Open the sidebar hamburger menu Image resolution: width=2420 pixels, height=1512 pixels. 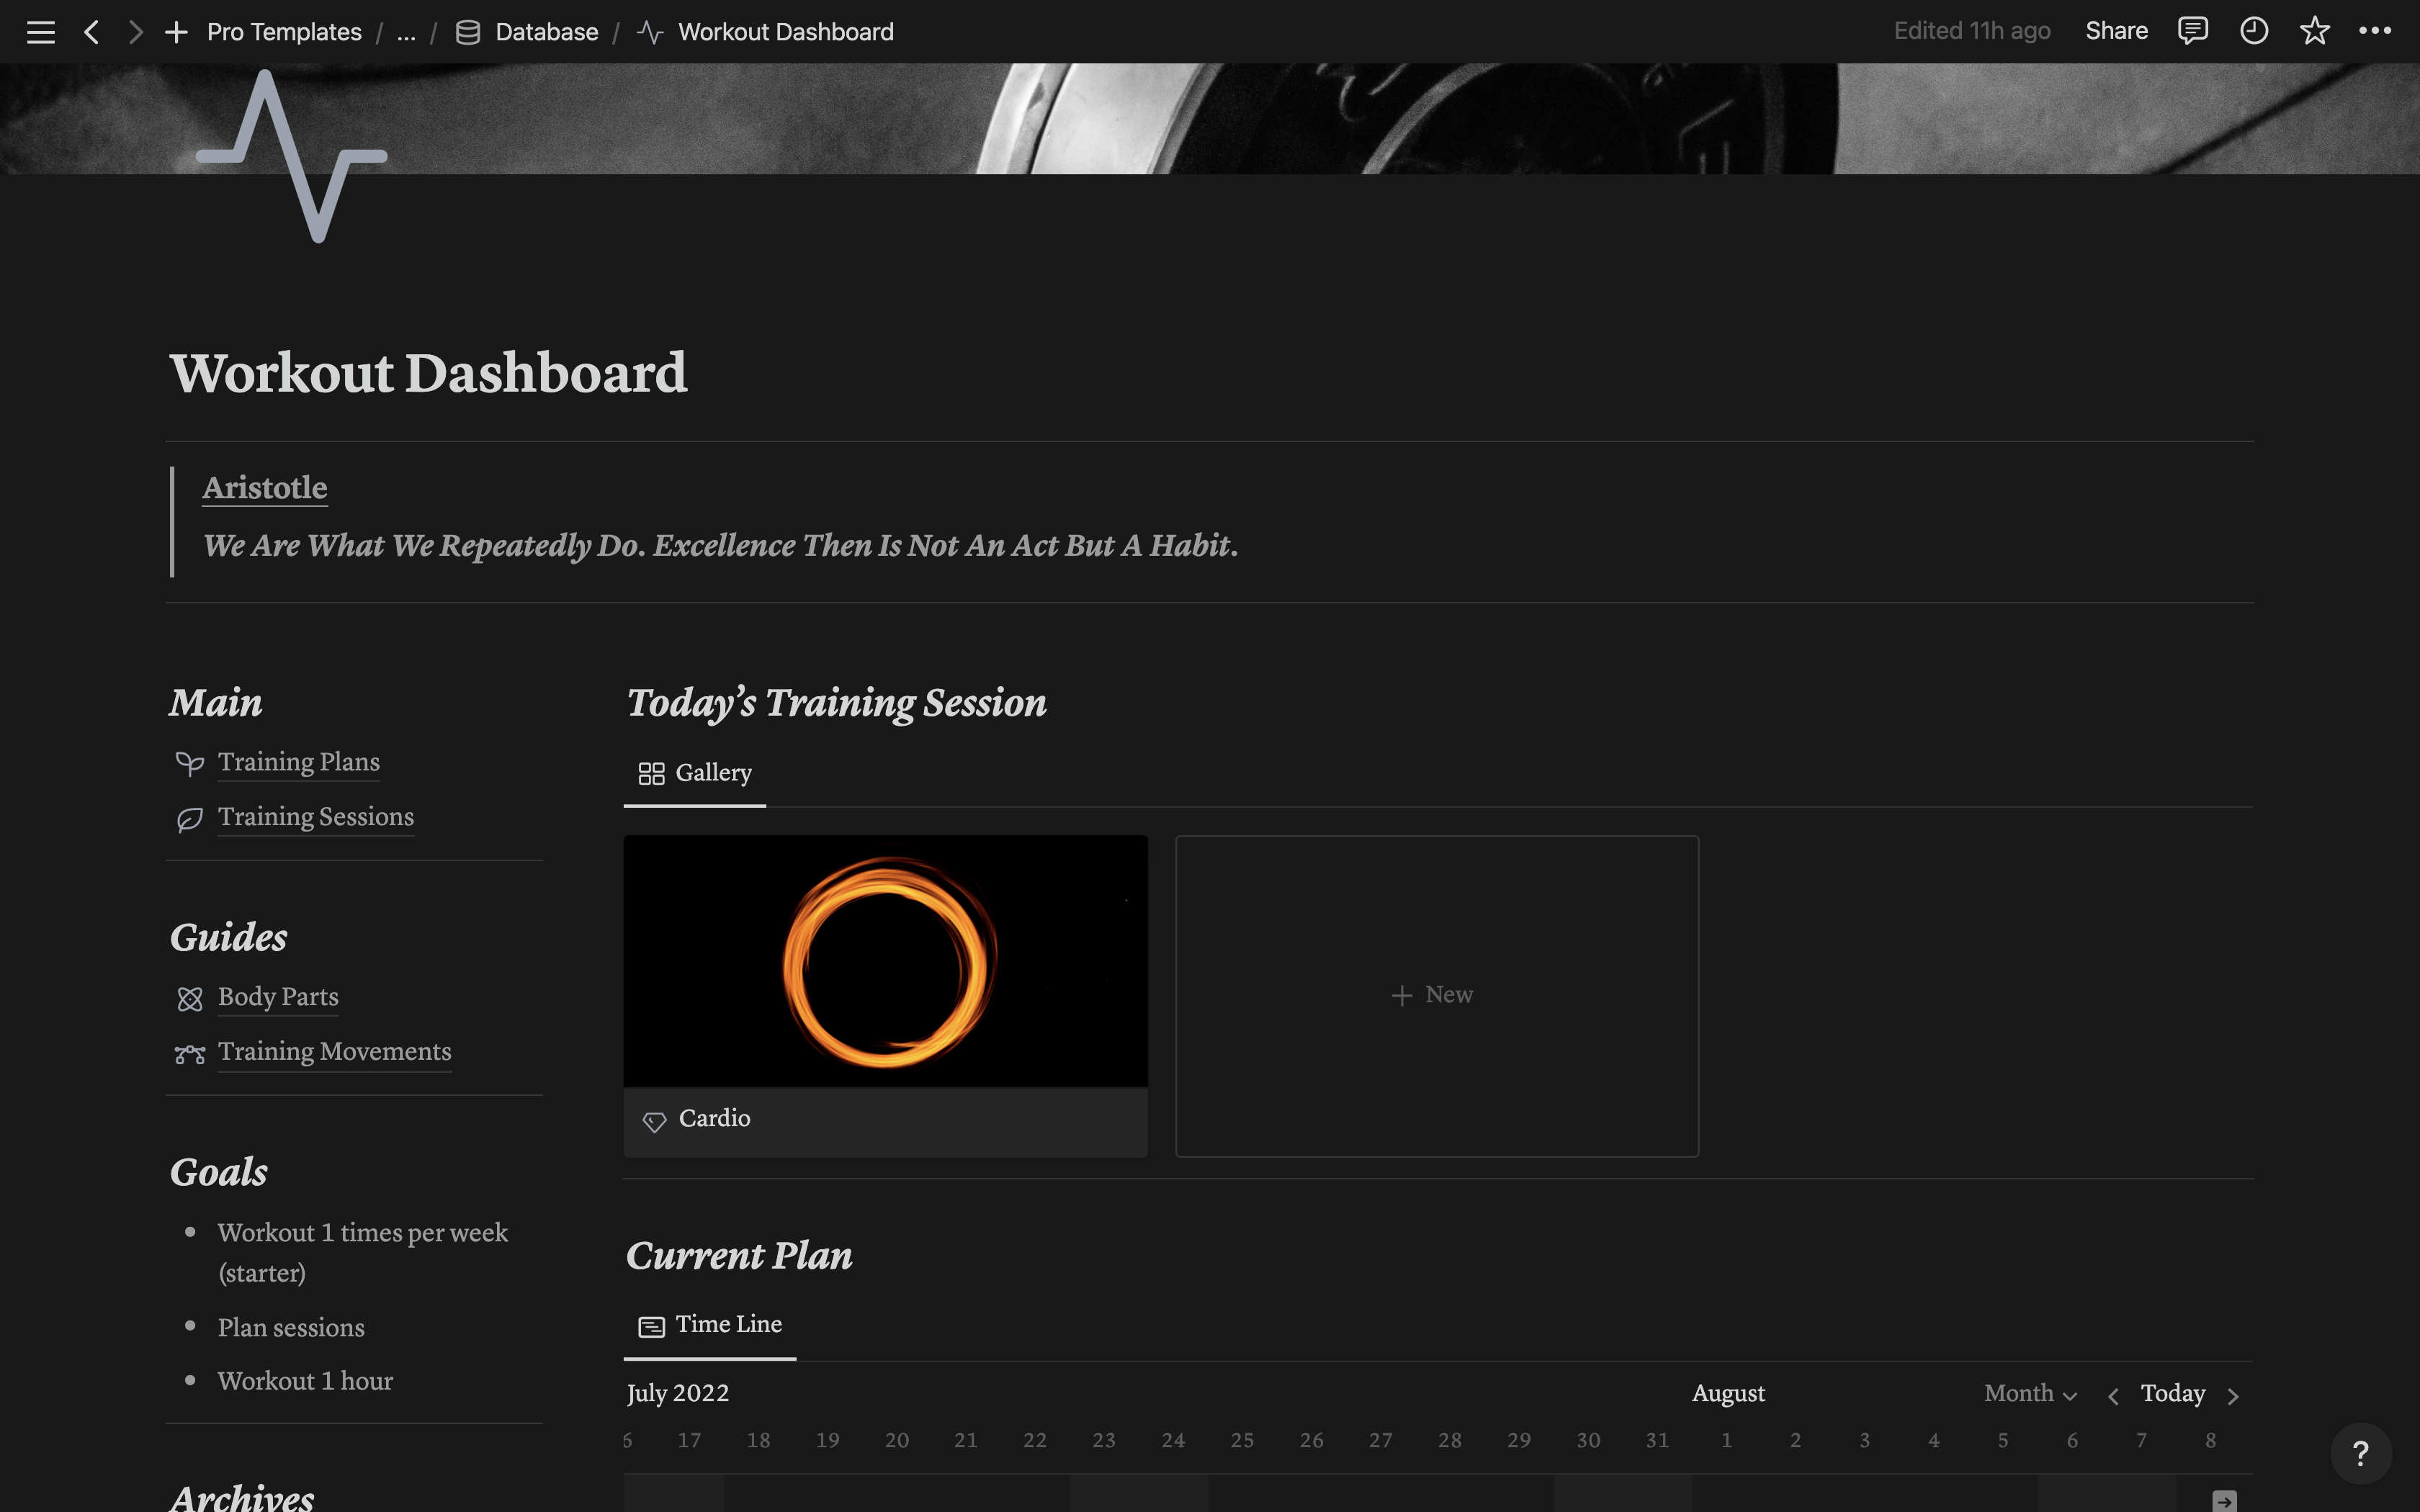point(40,32)
